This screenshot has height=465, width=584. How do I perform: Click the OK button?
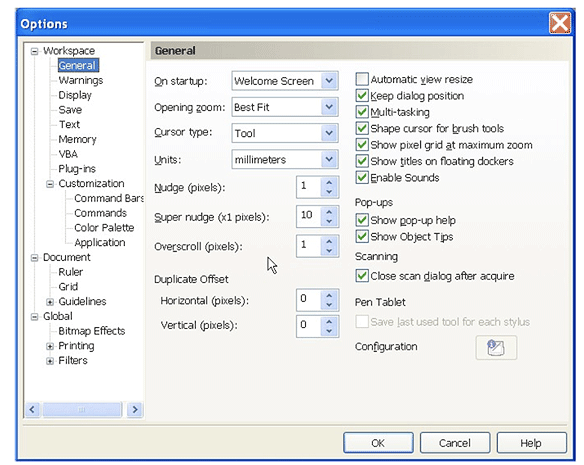point(378,443)
